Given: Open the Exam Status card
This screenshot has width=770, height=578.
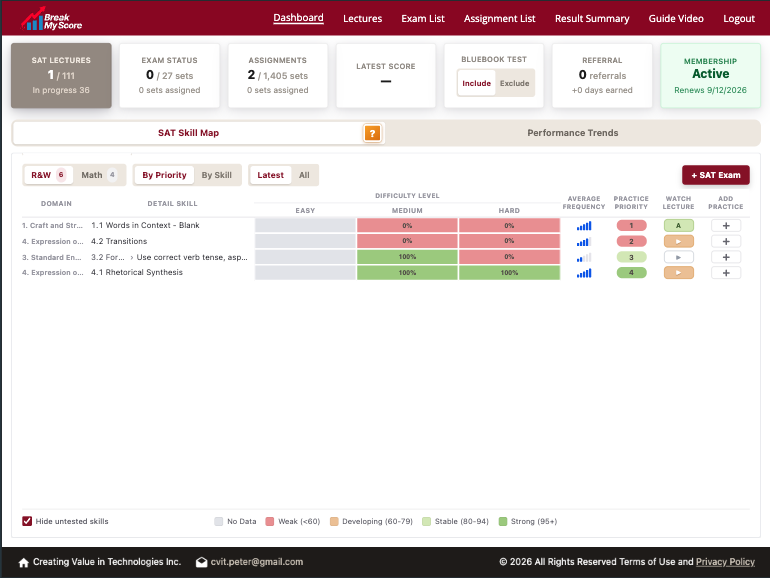Looking at the screenshot, I should click(x=169, y=76).
